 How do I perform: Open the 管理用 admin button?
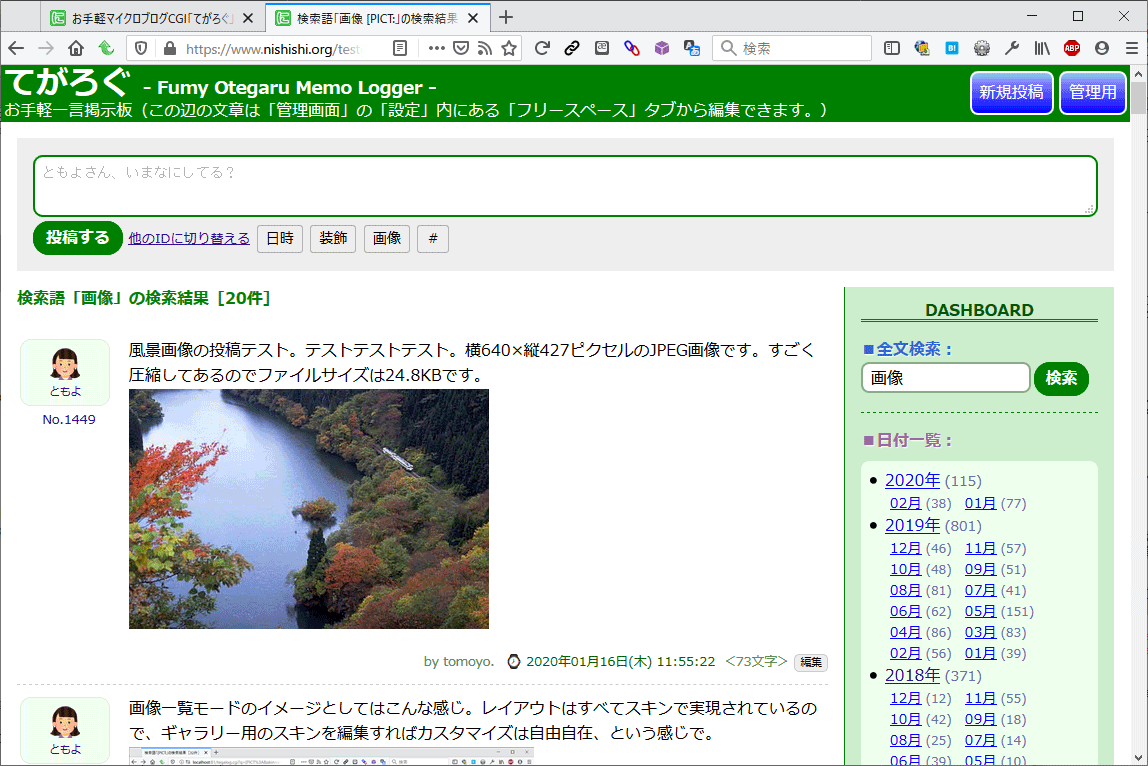coord(1092,93)
